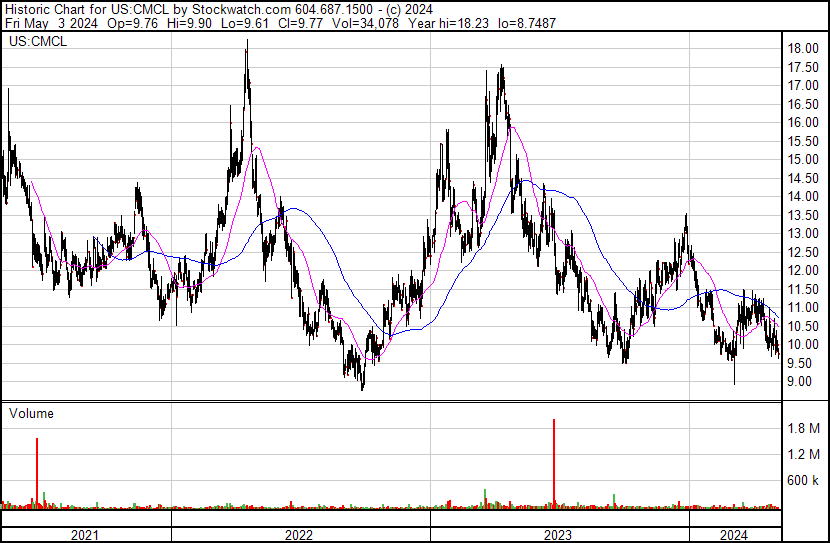This screenshot has height=543, width=830.
Task: Click the 12.00 price axis label
Action: [803, 270]
